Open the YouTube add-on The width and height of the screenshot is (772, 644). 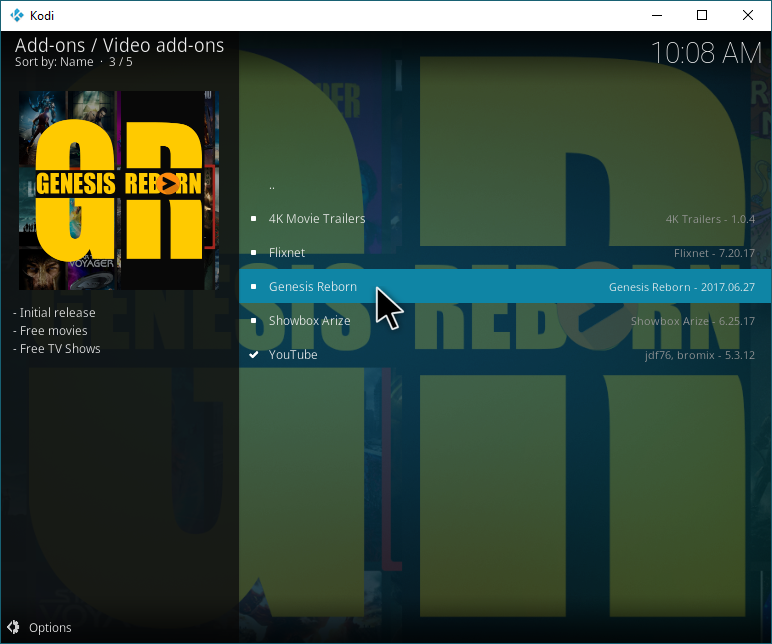click(x=505, y=354)
